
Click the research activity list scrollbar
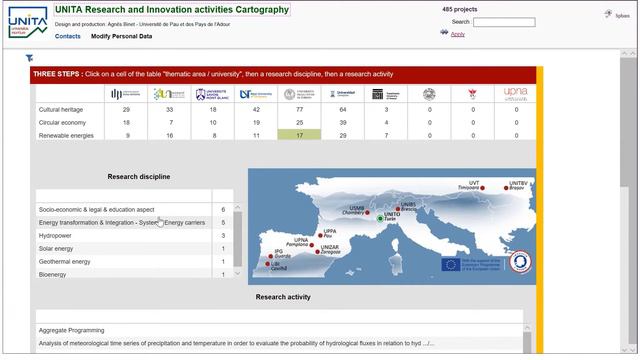tap(527, 342)
